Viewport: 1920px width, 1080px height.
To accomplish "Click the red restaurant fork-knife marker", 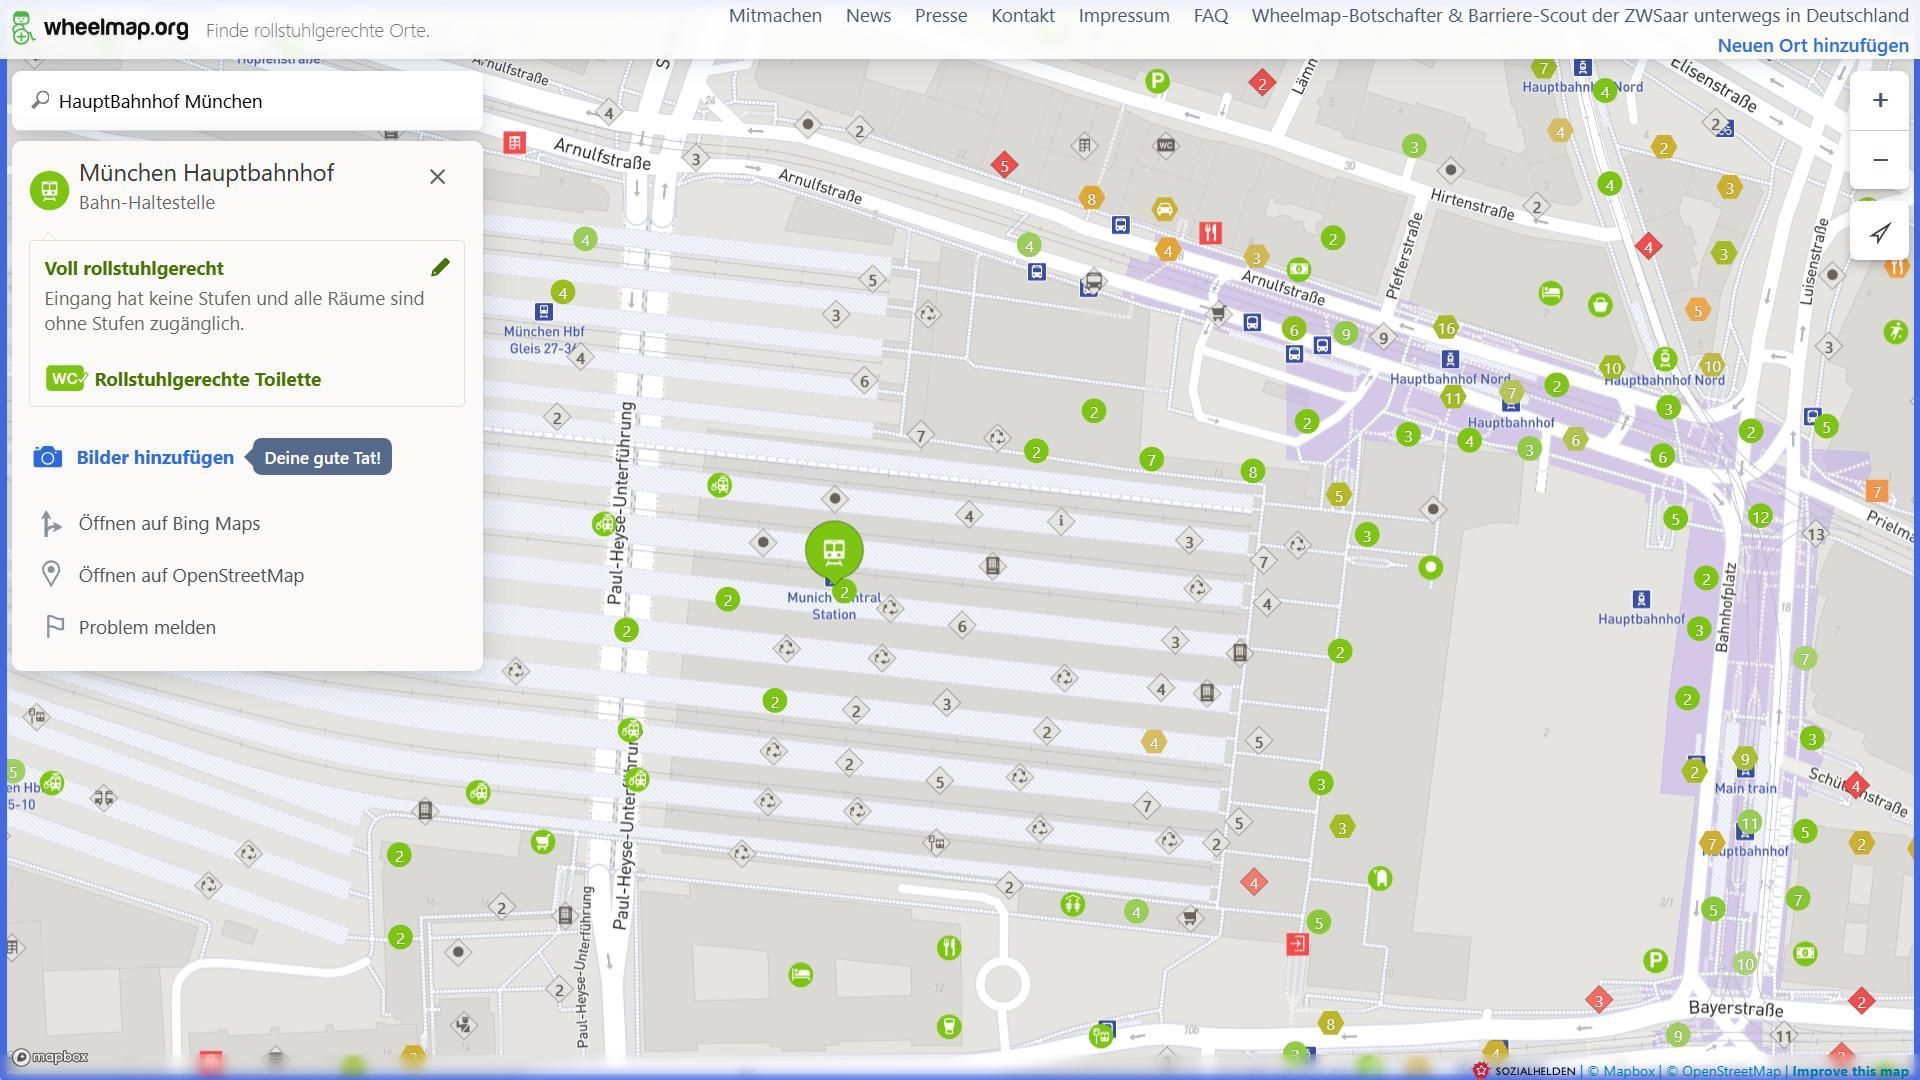I will point(1211,233).
